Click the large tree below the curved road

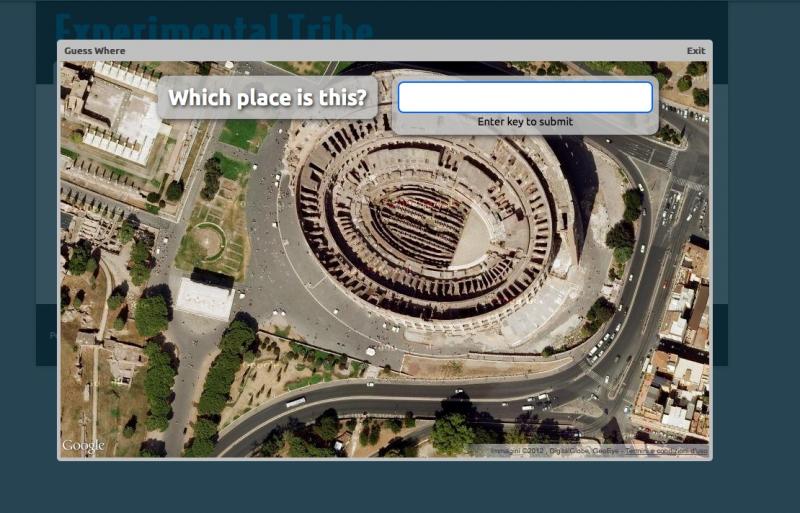[452, 434]
